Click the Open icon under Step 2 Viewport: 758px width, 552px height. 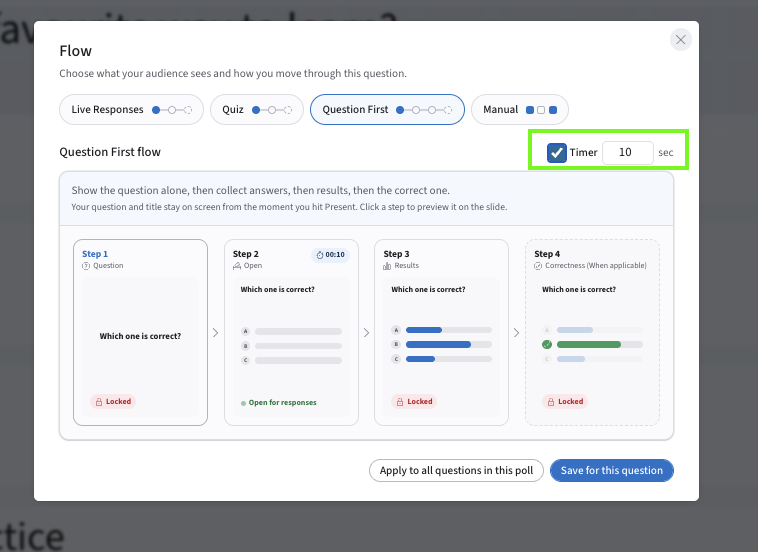tap(237, 266)
